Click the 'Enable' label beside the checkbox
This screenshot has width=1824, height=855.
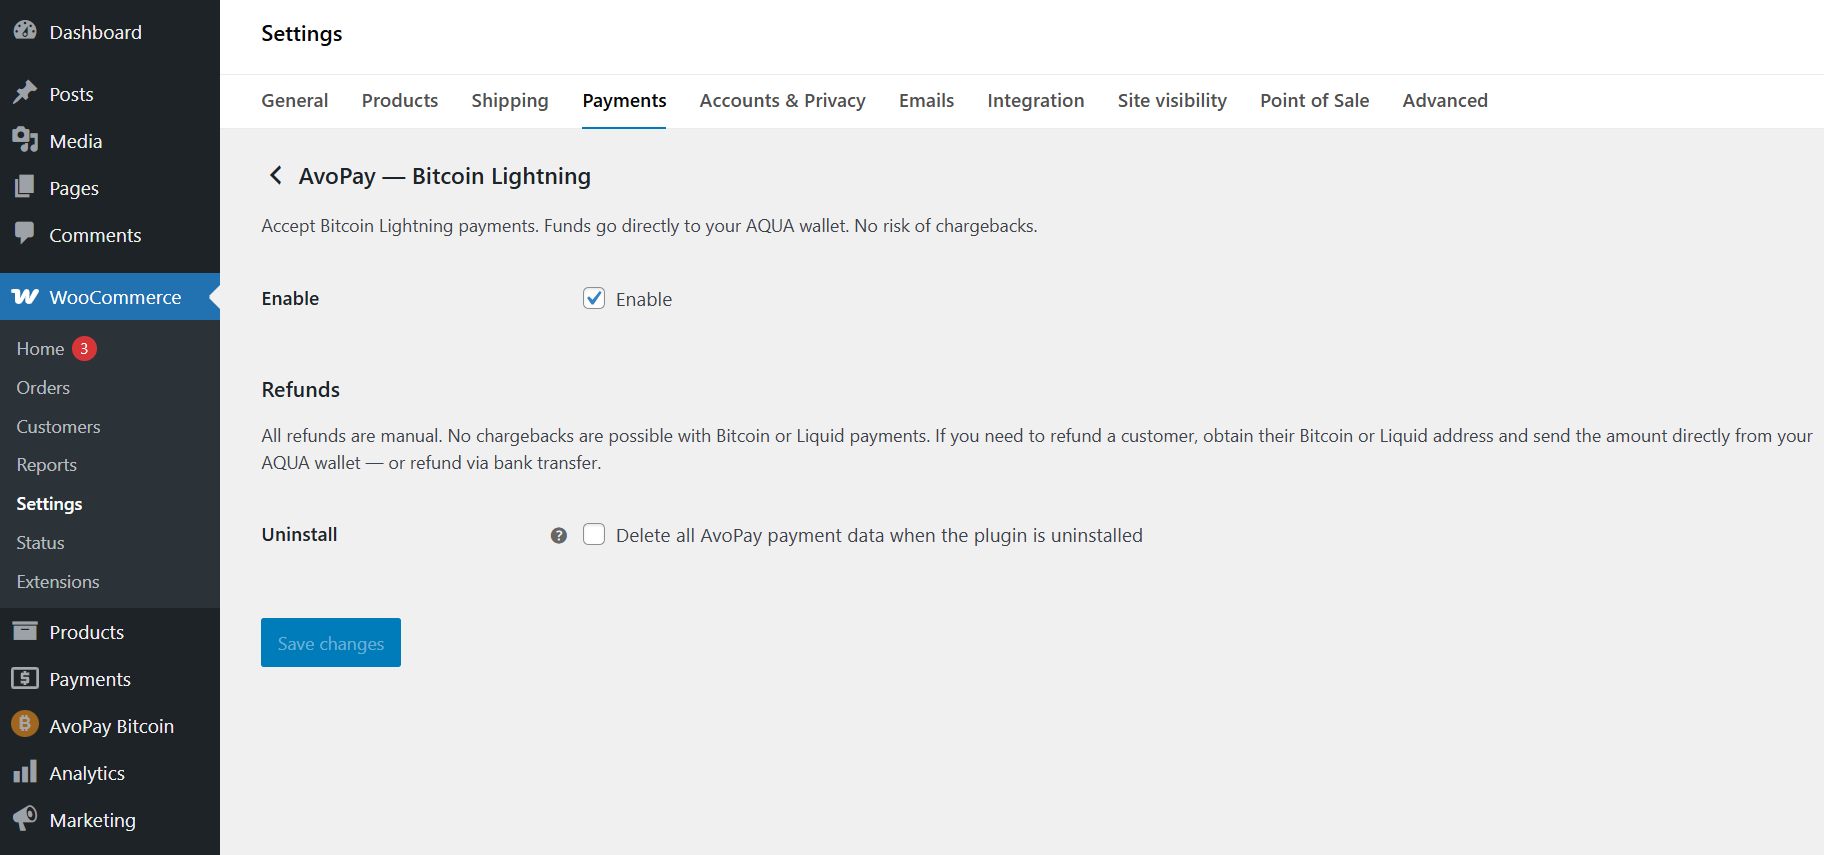pyautogui.click(x=644, y=299)
